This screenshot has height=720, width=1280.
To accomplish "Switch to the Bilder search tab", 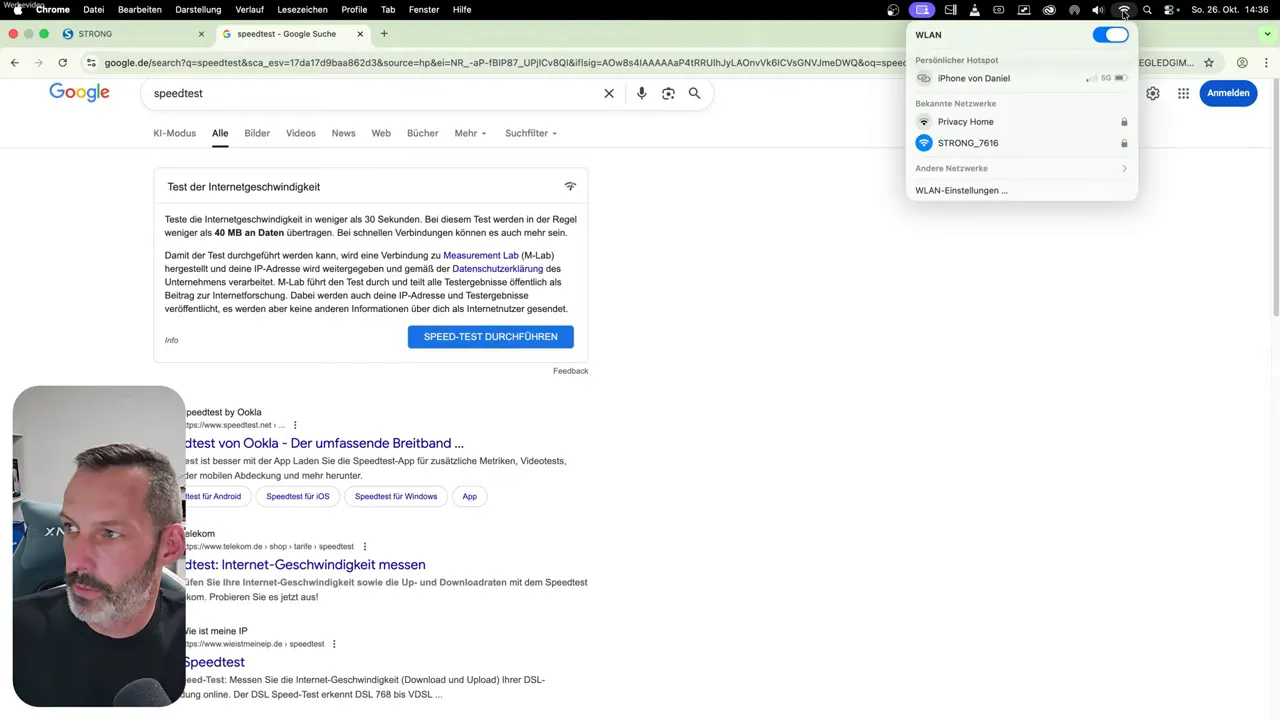I will point(257,133).
